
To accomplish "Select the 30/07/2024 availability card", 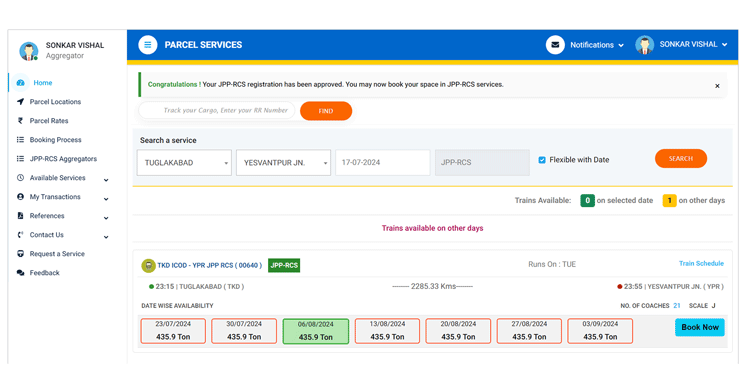I will tap(244, 331).
